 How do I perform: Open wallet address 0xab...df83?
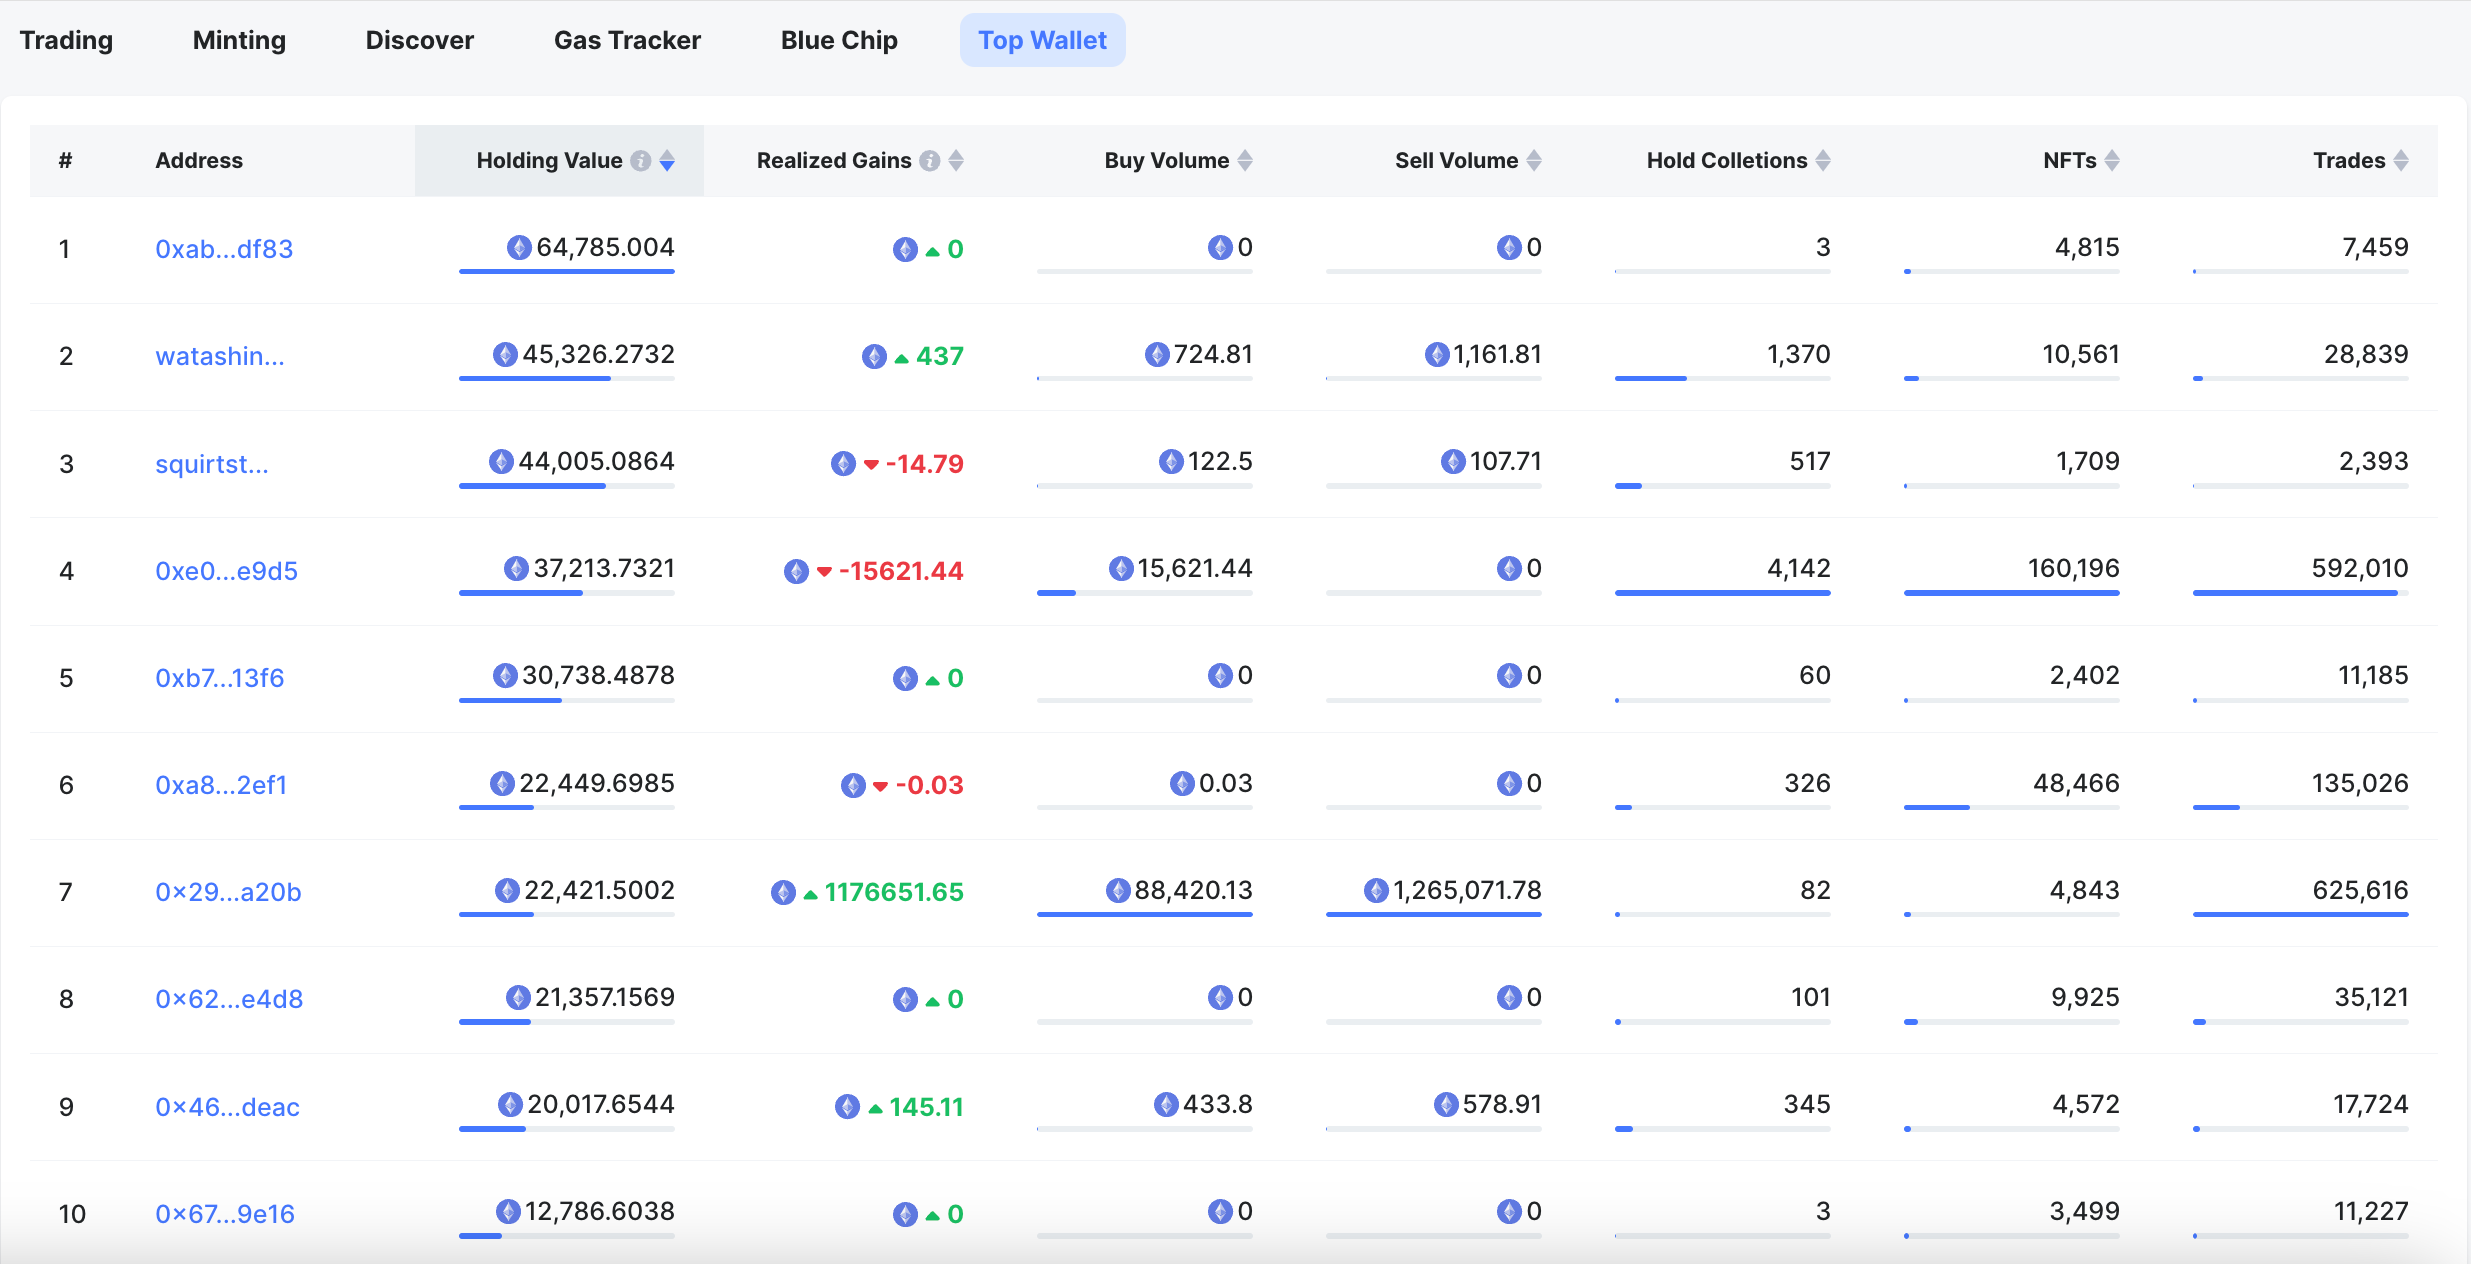[224, 249]
